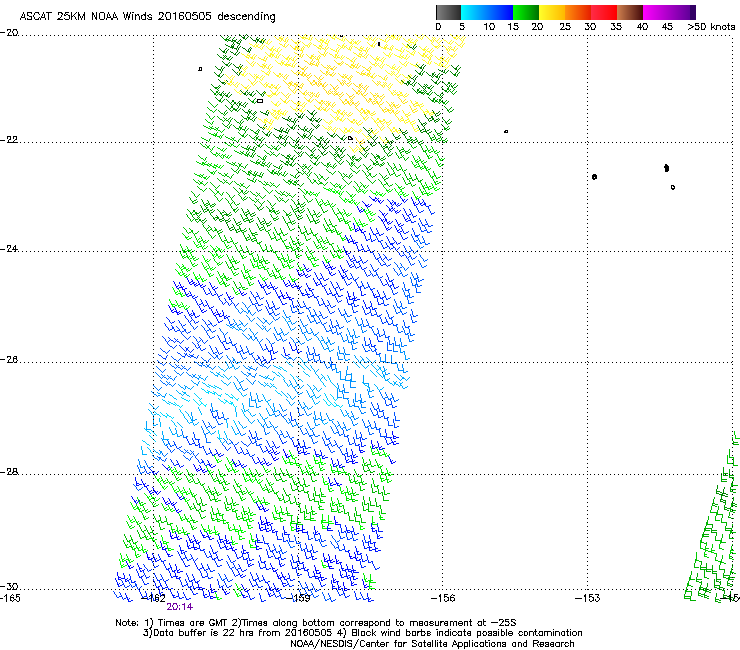Click the title 'ASCAT 25KM NOAA Winds 20160505 descending'
Screen dimensions: 740x650
(147, 17)
